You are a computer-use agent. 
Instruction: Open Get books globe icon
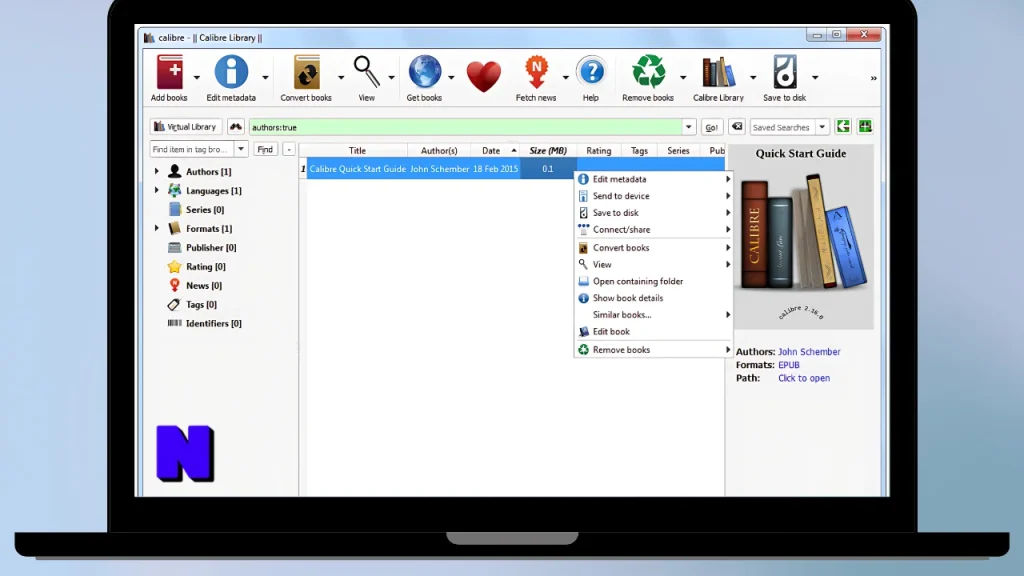tap(424, 72)
